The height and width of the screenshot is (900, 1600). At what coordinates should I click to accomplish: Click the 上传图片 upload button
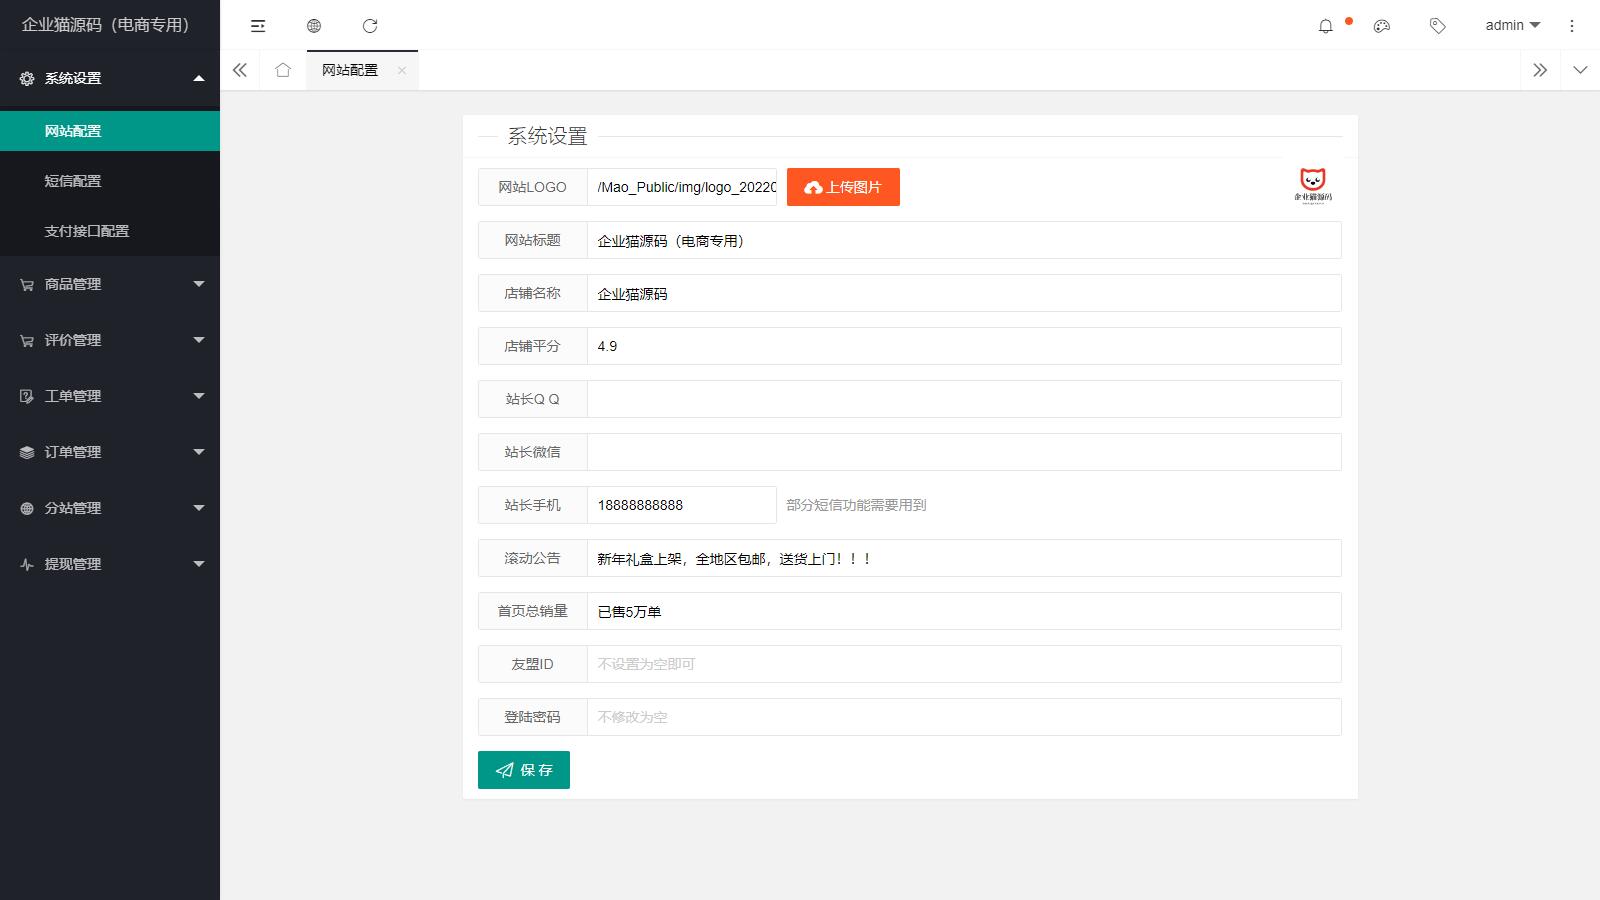click(843, 186)
